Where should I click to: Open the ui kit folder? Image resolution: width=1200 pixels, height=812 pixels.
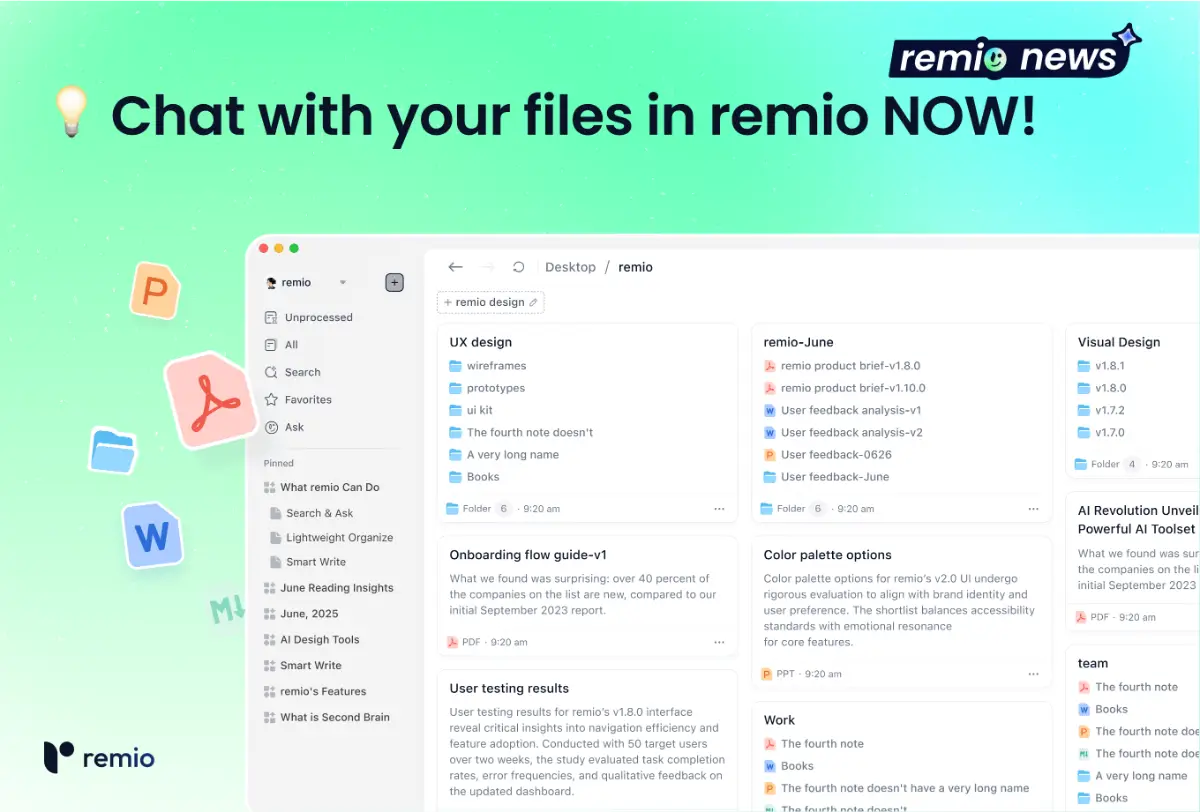(479, 410)
